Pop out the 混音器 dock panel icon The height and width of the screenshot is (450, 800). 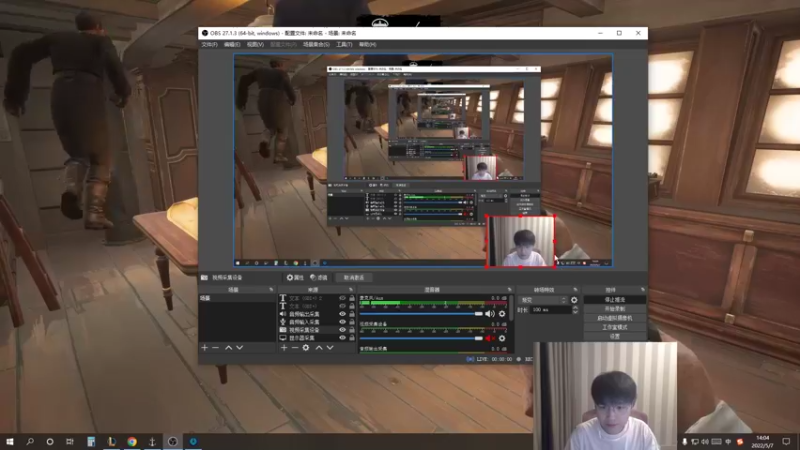coord(509,290)
